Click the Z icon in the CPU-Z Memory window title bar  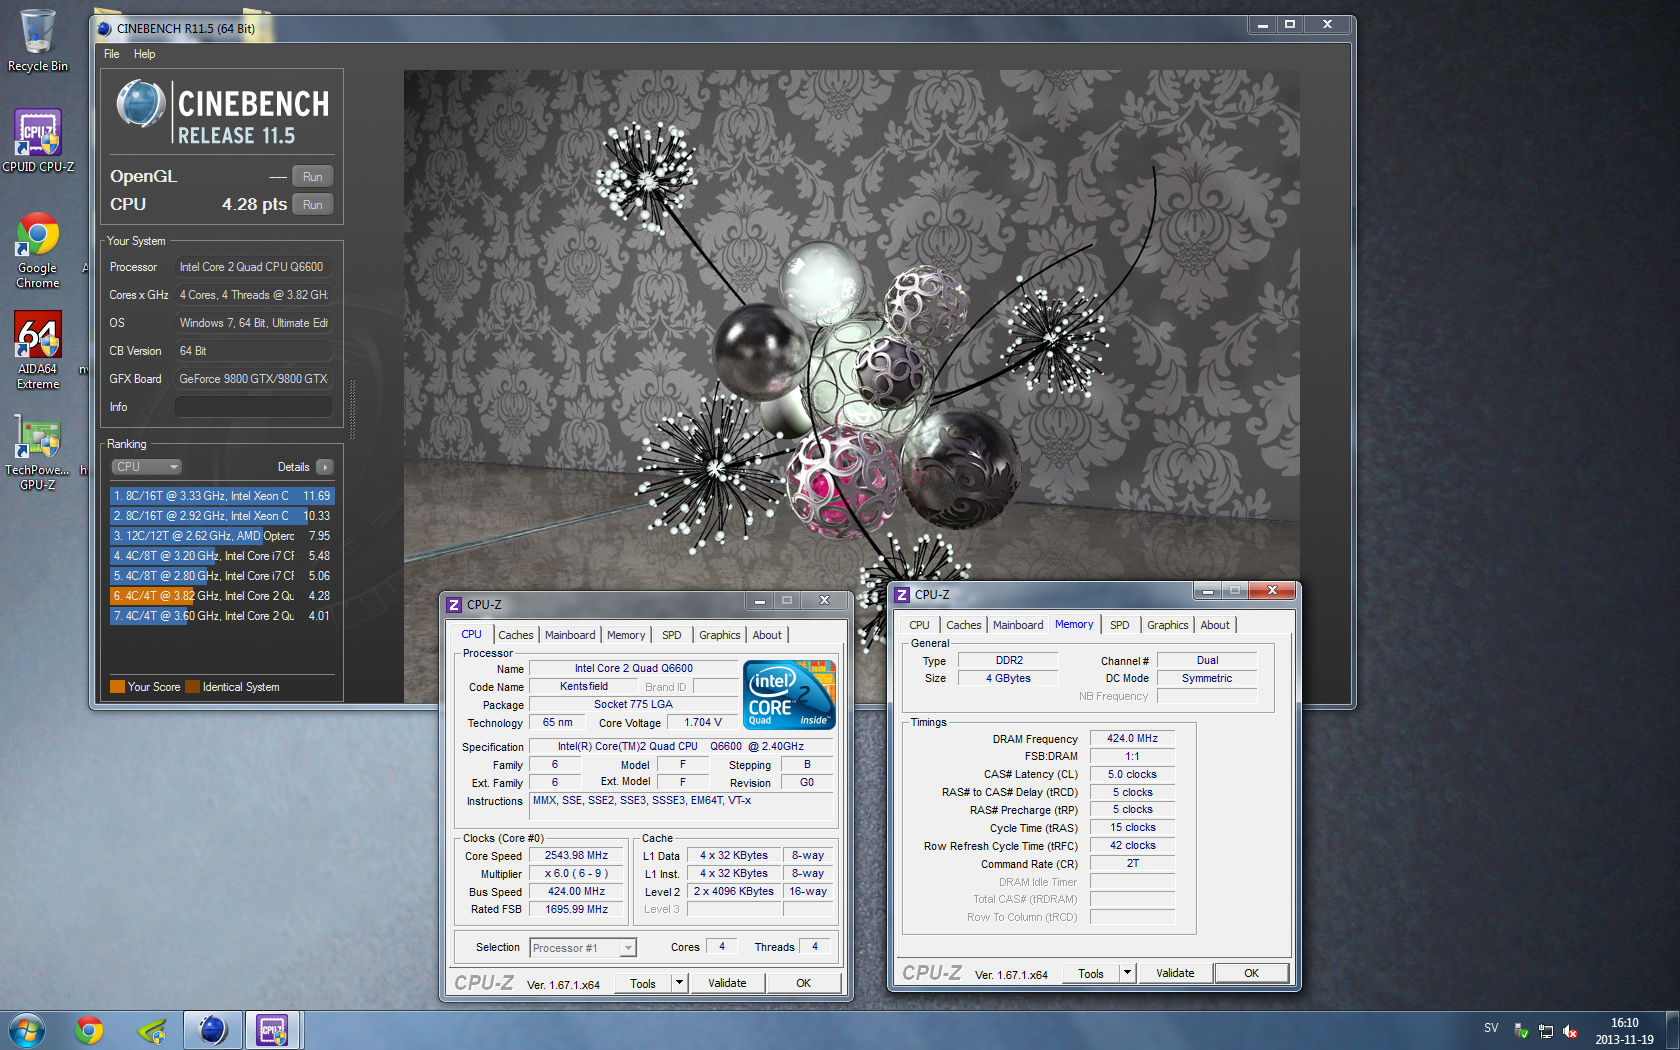(x=902, y=594)
